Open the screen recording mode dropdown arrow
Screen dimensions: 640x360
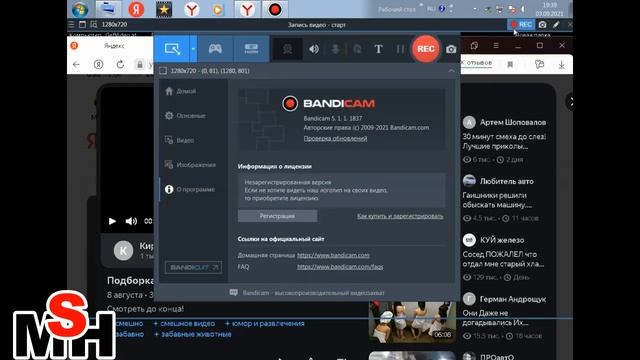tap(193, 49)
